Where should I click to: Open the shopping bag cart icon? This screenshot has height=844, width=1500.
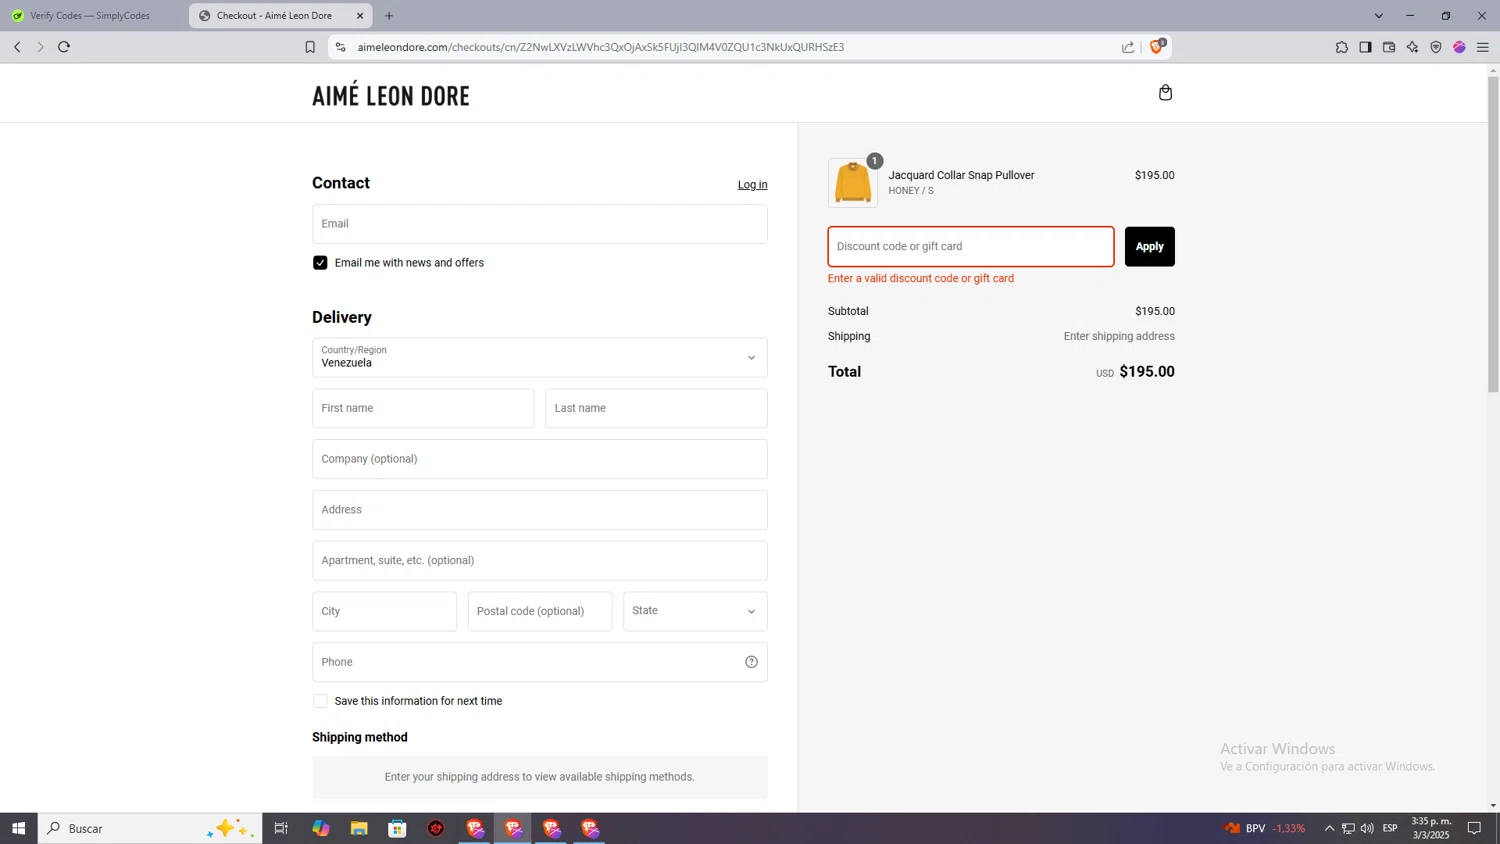tap(1165, 93)
